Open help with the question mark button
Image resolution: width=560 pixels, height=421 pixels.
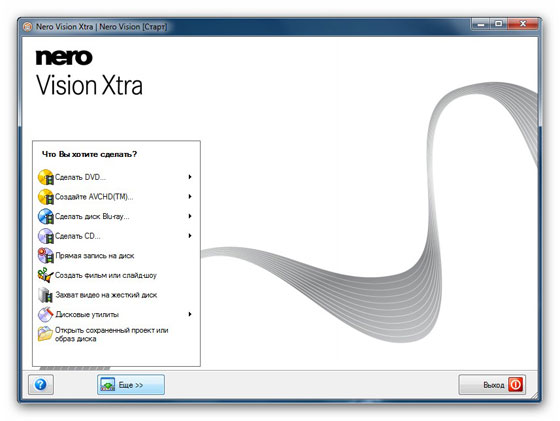tap(41, 385)
